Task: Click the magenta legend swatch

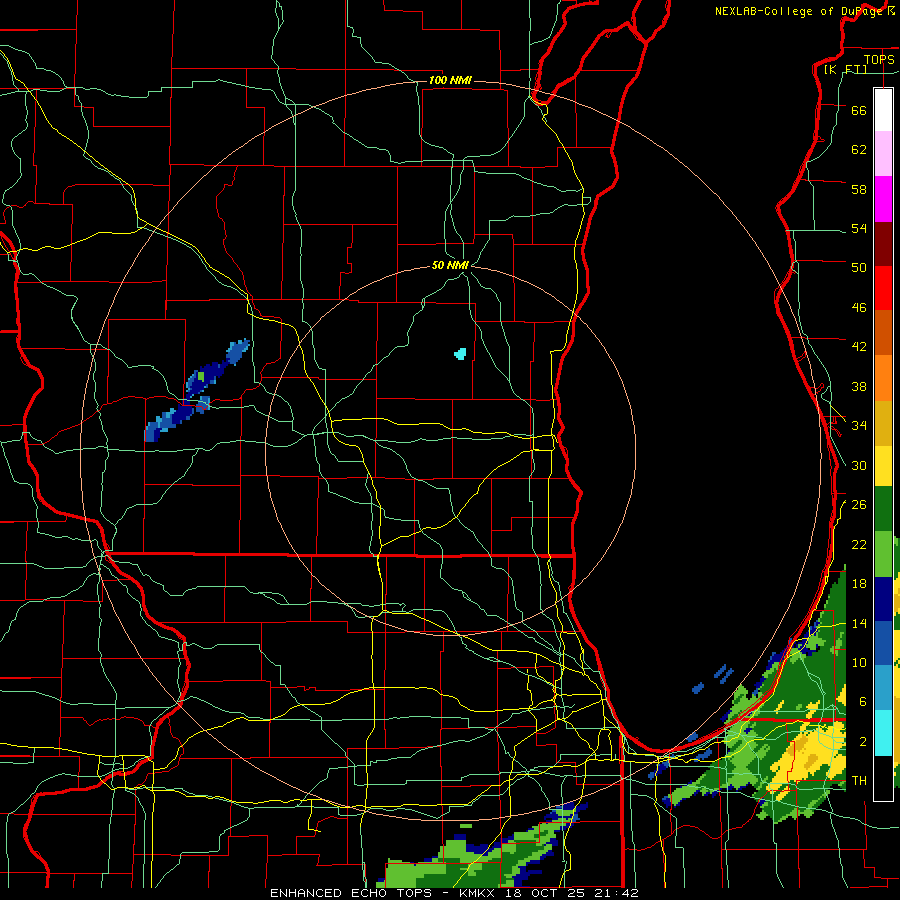Action: pyautogui.click(x=883, y=199)
